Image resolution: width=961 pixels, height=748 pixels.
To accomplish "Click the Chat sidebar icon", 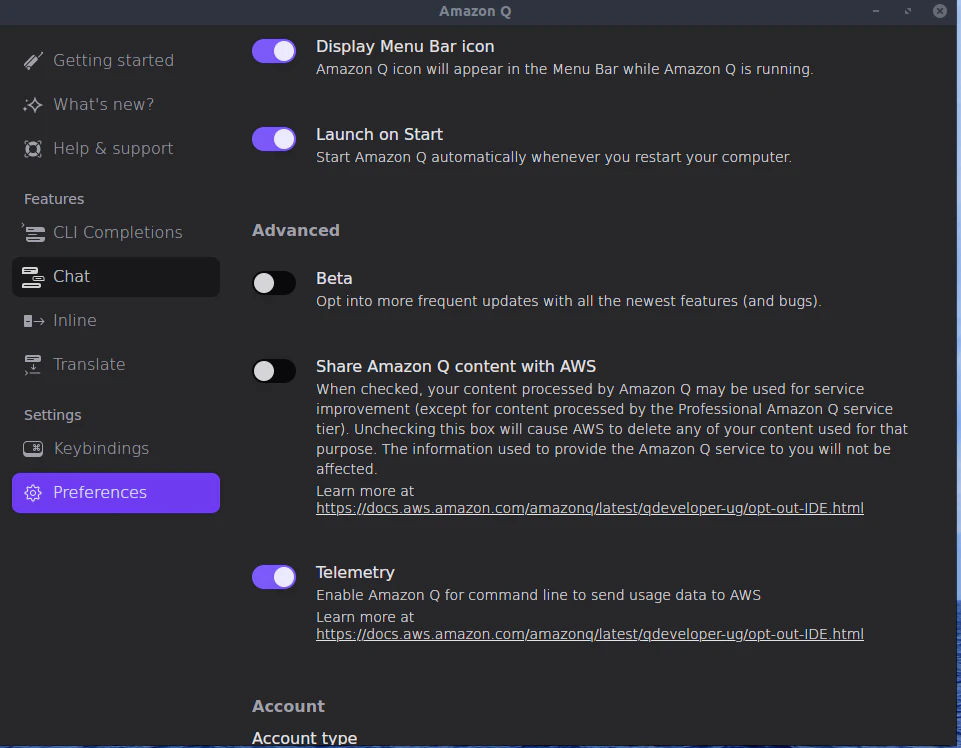I will point(33,277).
